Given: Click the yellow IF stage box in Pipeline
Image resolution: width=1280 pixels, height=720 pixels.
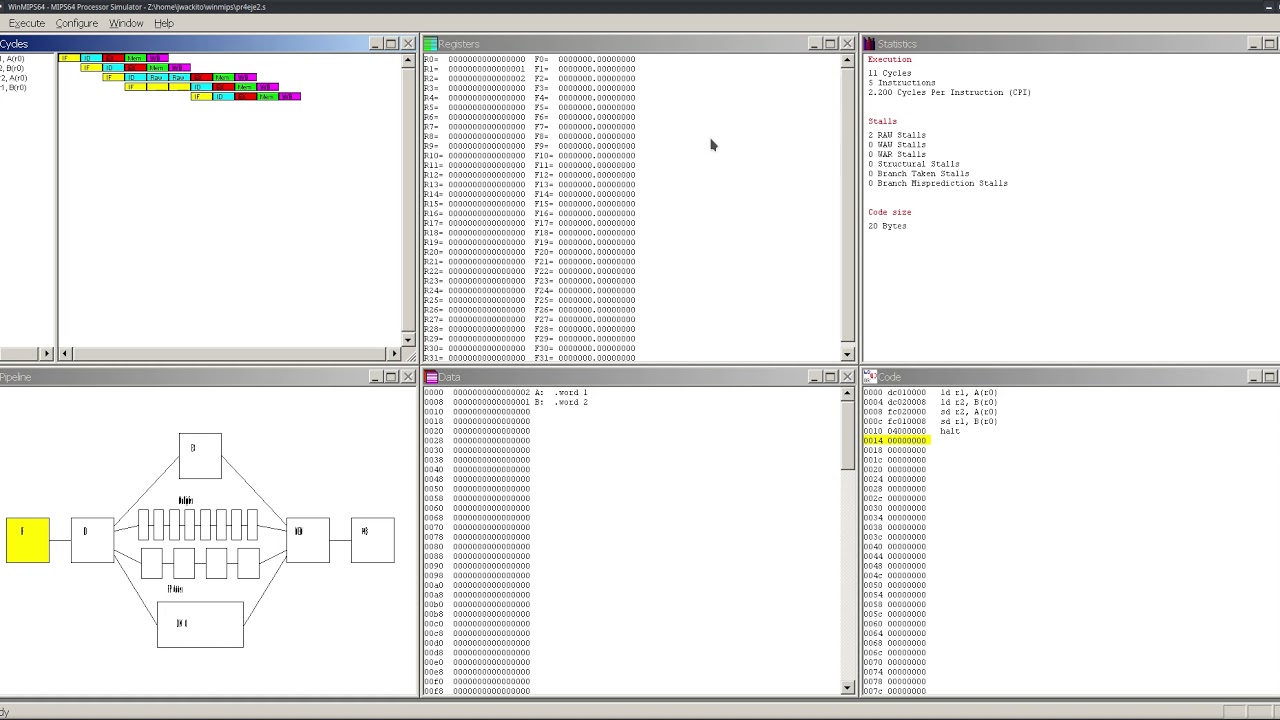Looking at the screenshot, I should click(27, 540).
